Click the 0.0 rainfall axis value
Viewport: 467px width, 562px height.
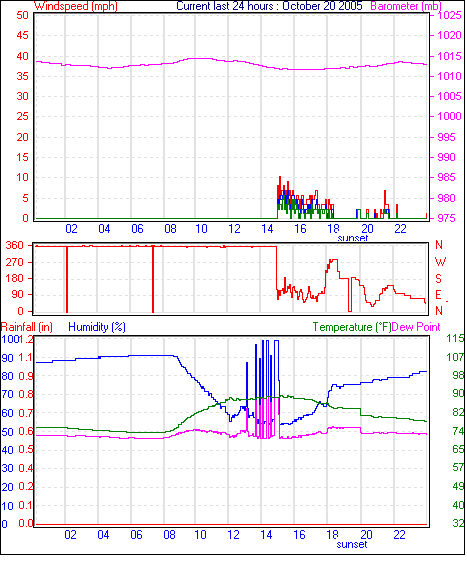[x=25, y=523]
